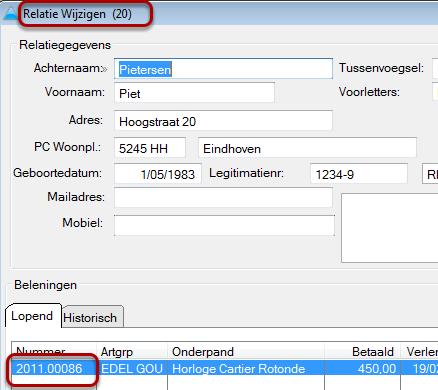
Task: Click the blue triangle window icon
Action: [x=10, y=13]
